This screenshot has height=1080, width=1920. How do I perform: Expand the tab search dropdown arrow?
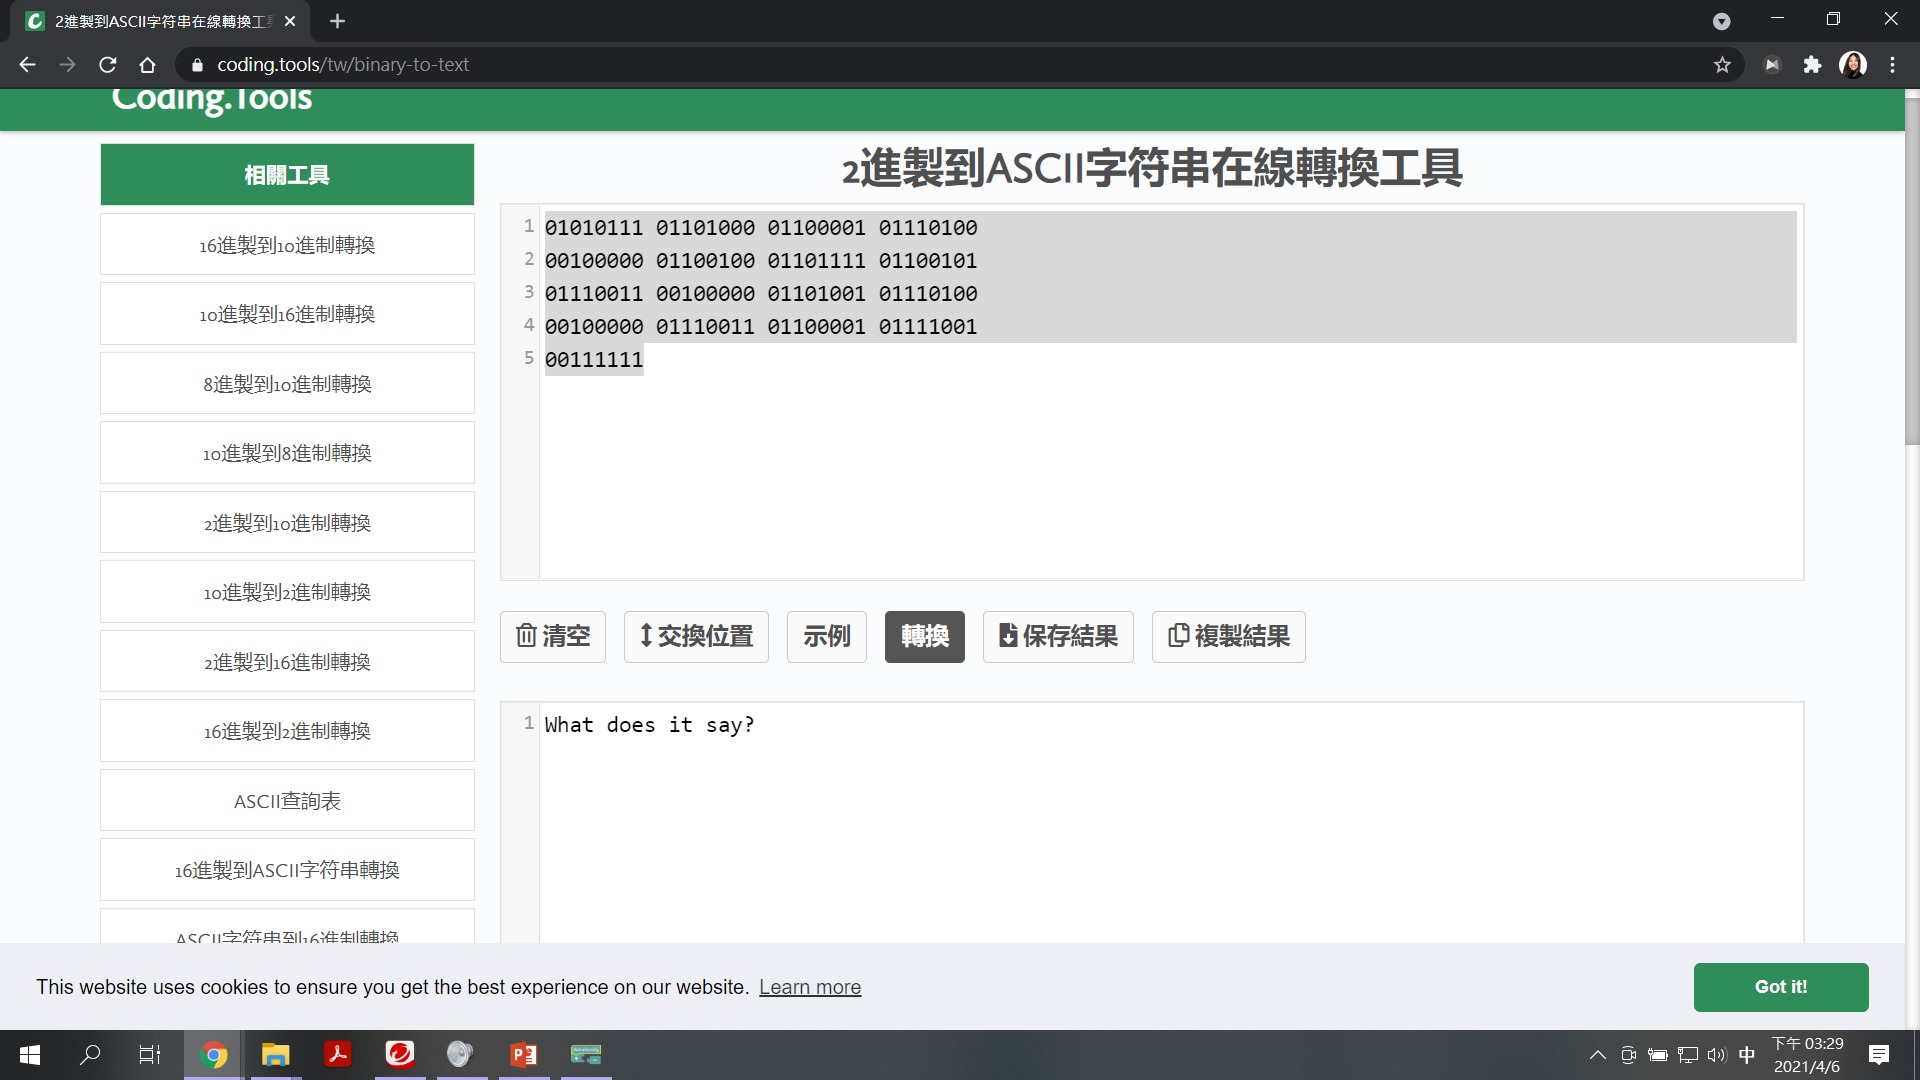pos(1721,21)
